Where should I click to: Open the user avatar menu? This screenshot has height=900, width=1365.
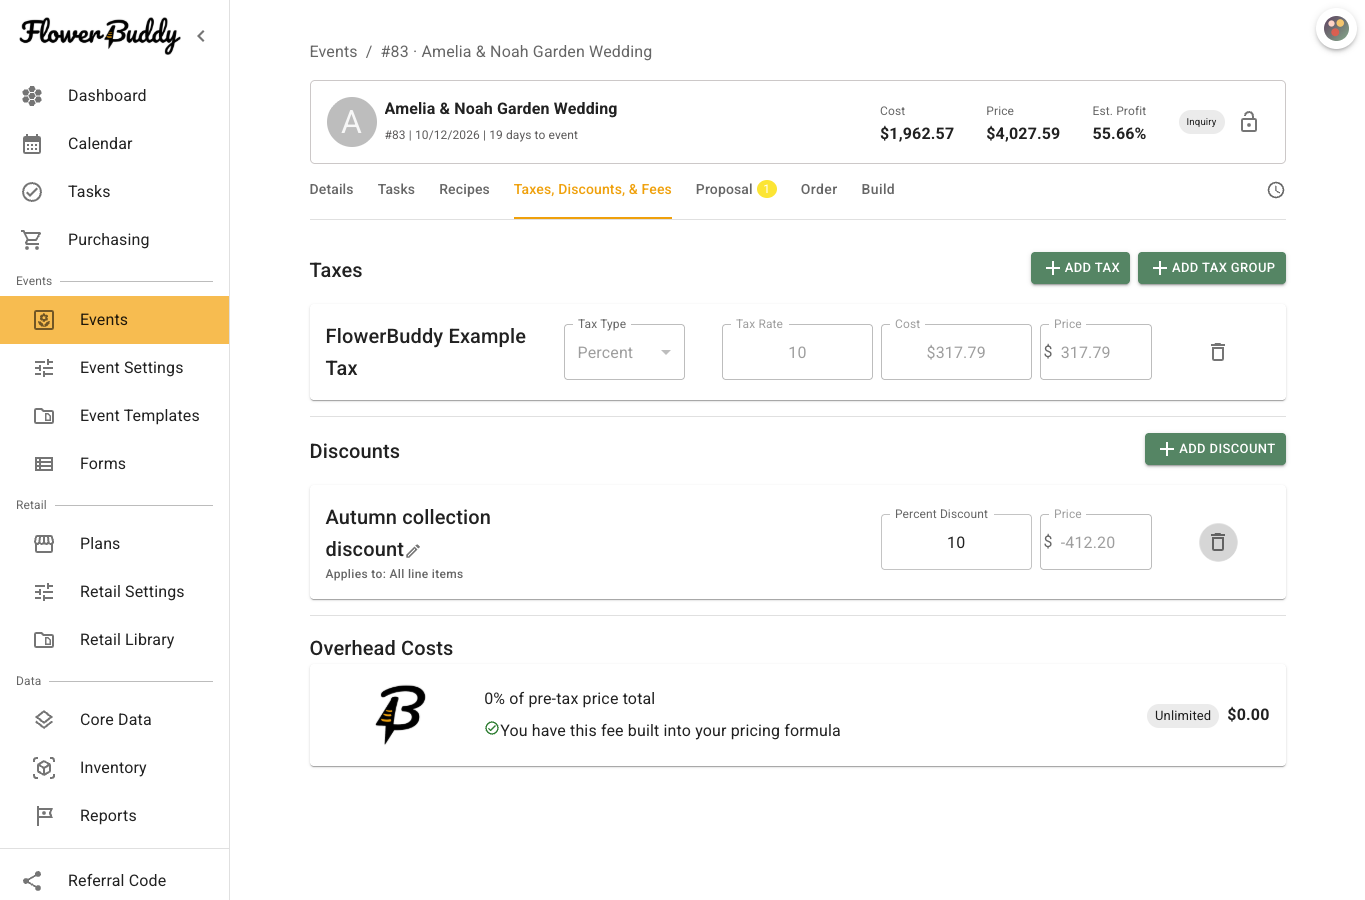pos(1336,29)
